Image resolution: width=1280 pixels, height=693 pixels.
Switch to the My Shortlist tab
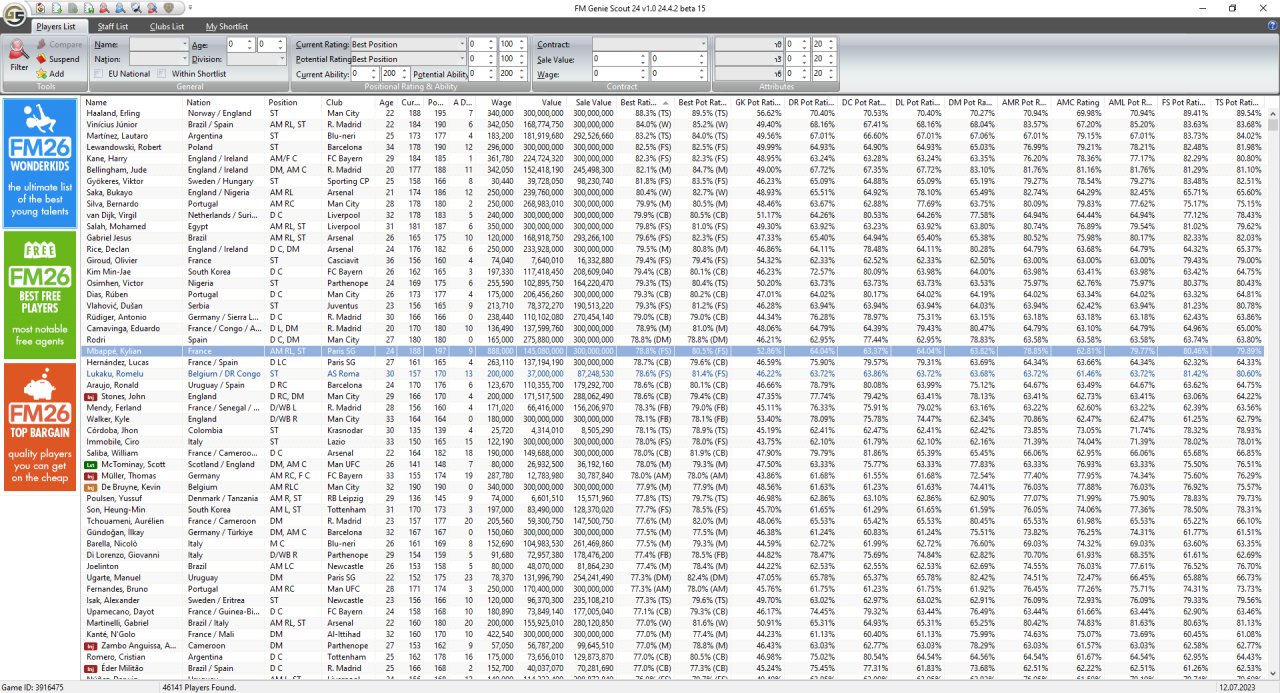click(x=227, y=26)
